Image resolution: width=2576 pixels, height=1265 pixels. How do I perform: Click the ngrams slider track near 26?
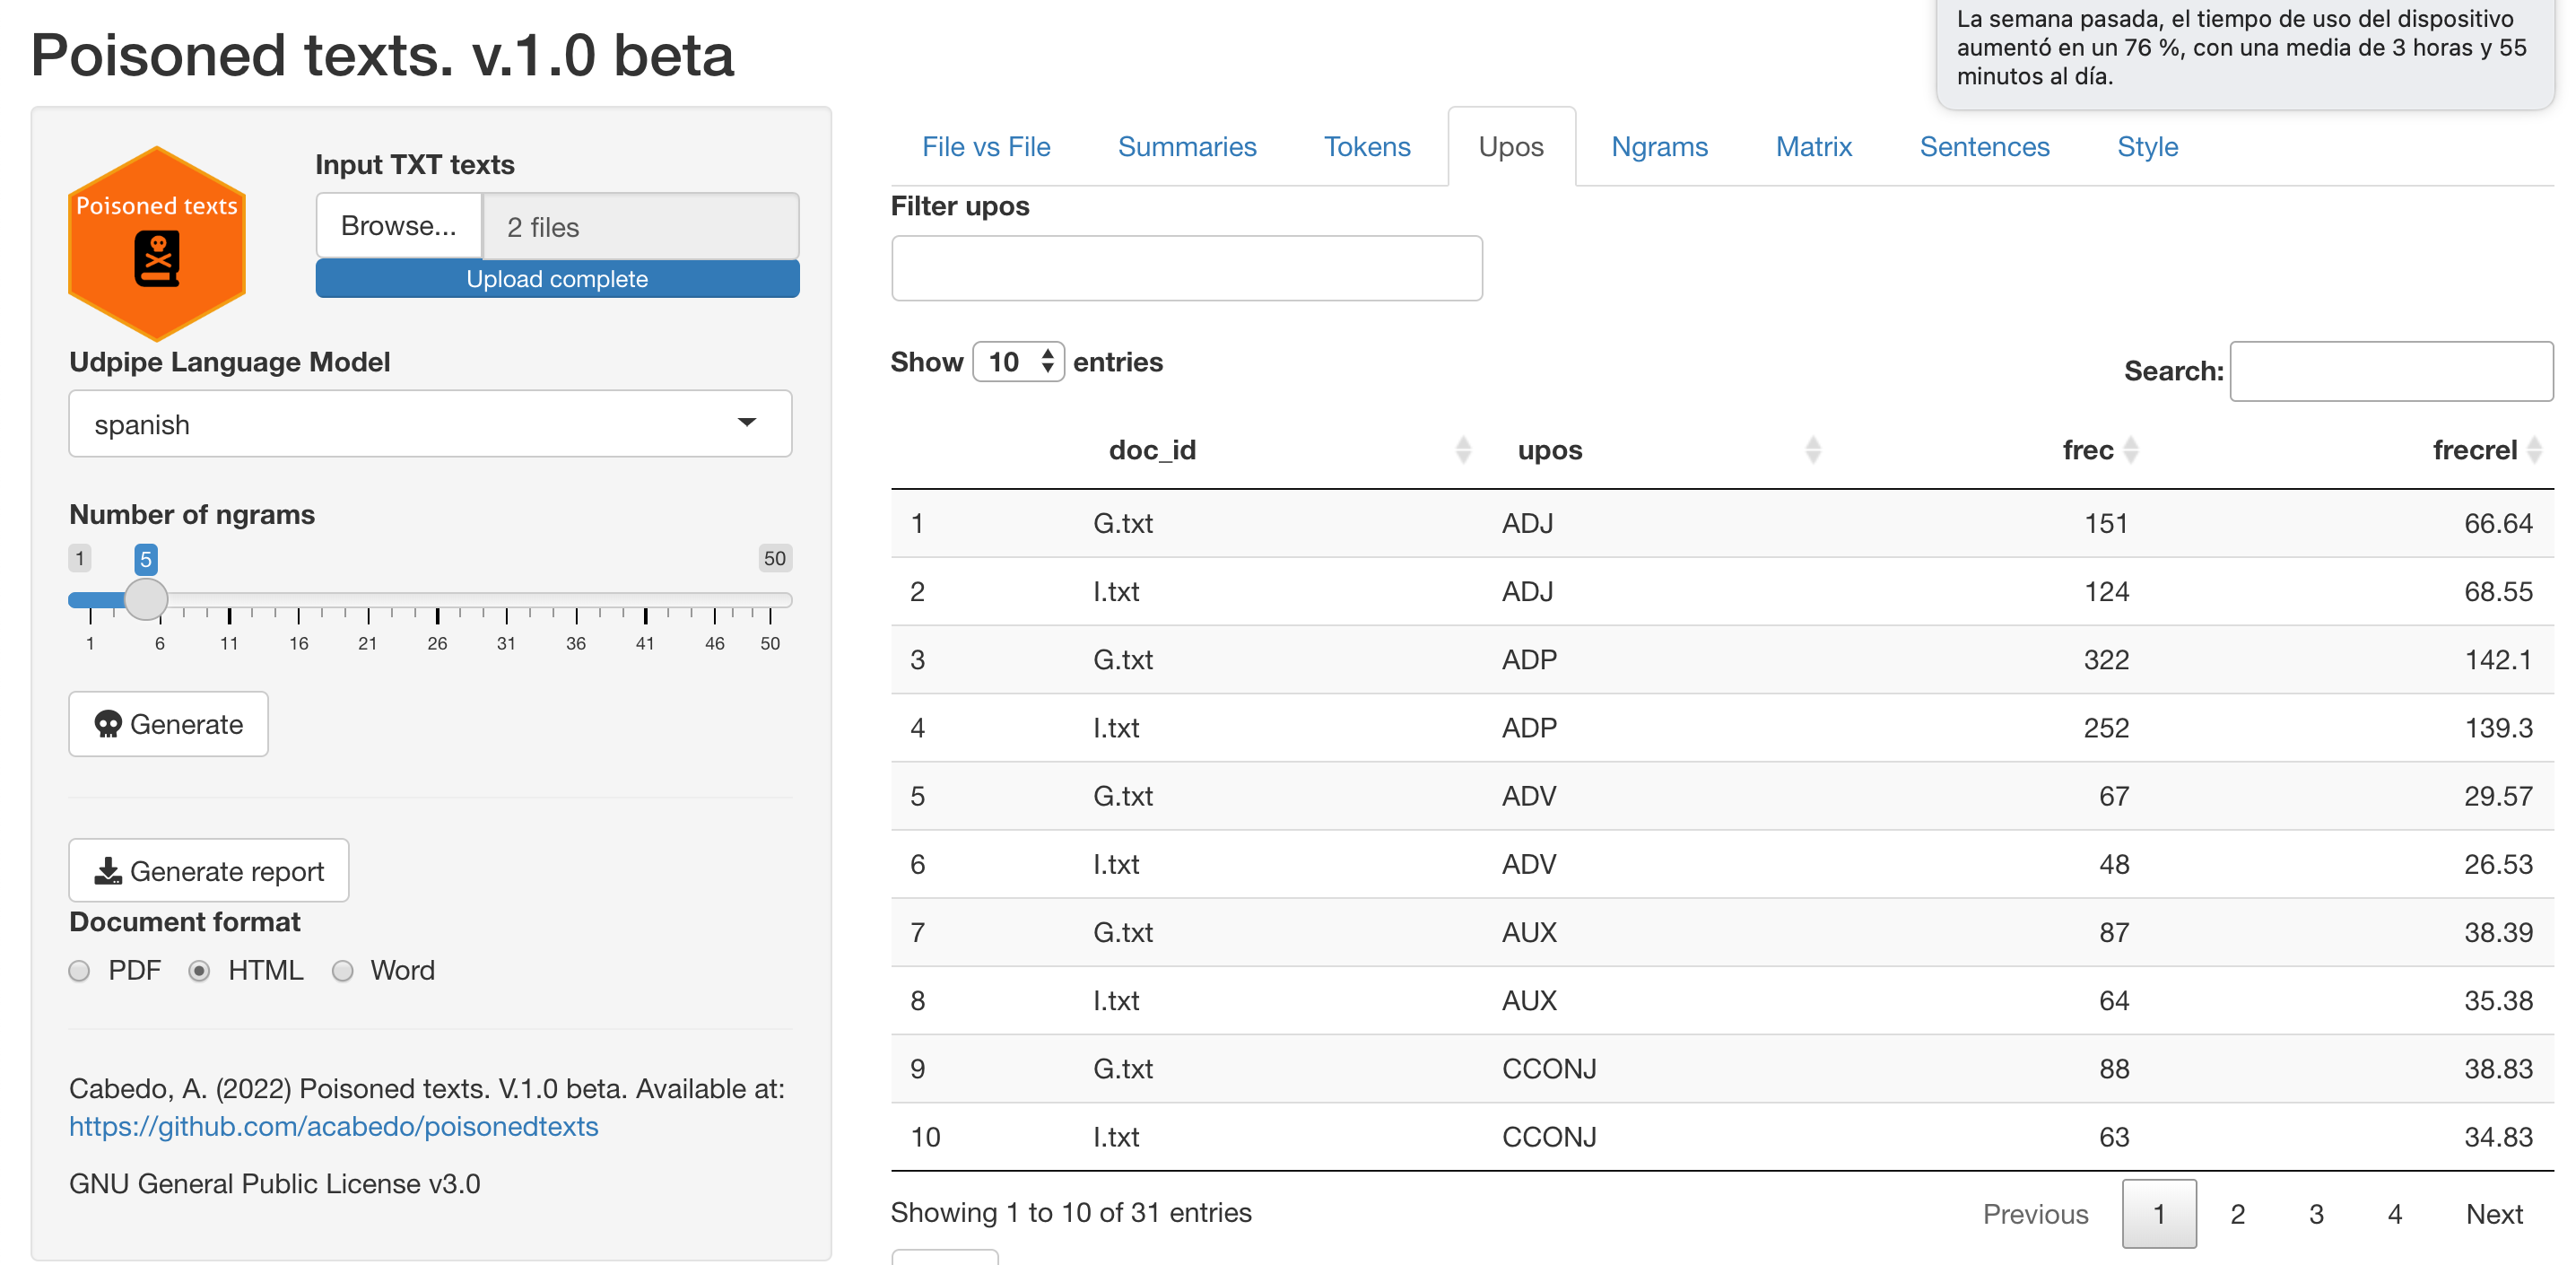coord(437,600)
